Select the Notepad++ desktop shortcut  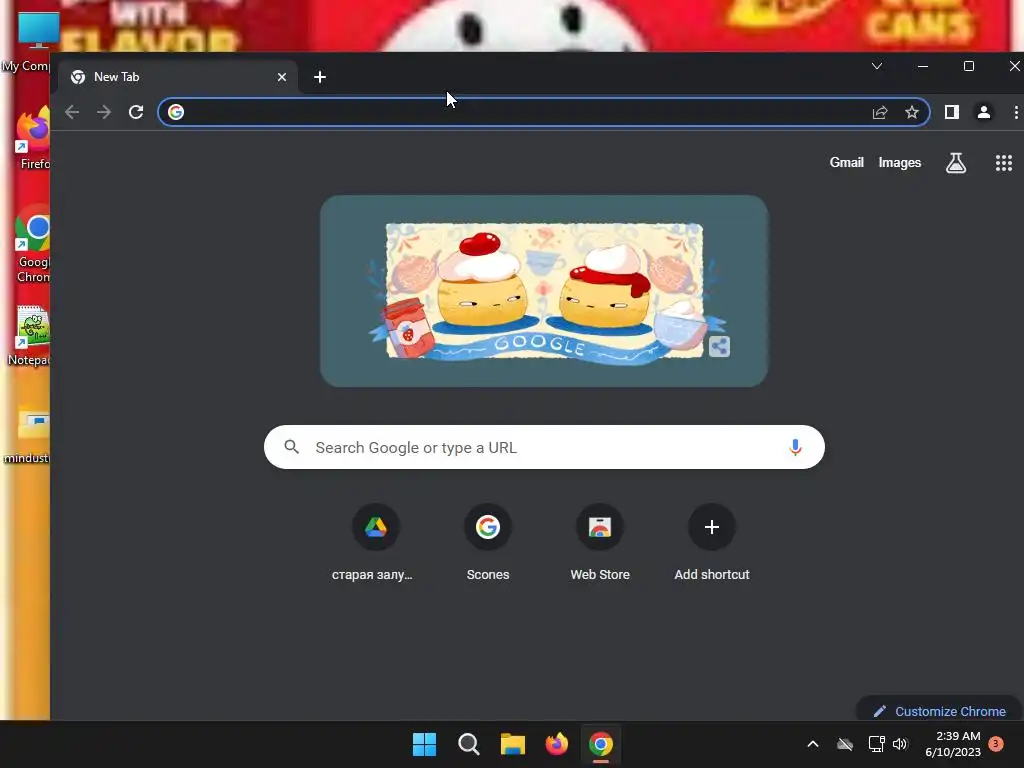click(x=29, y=336)
